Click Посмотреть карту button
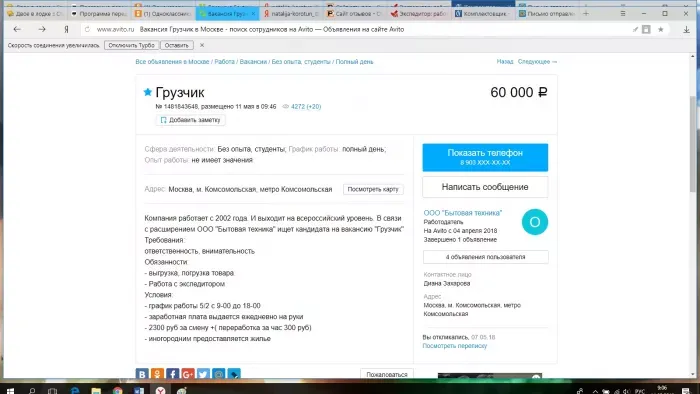 pos(373,189)
